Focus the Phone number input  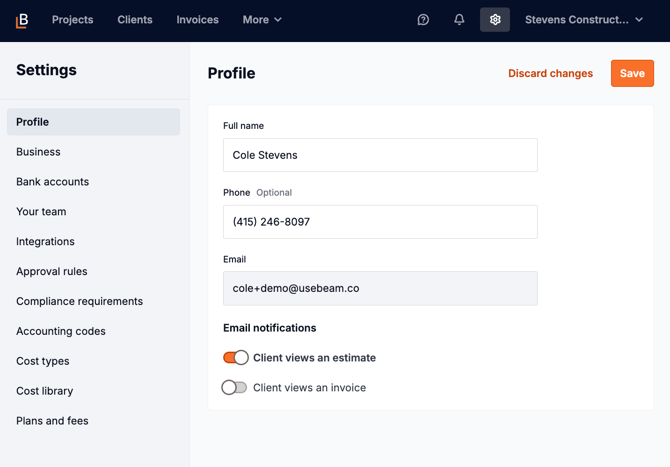380,222
